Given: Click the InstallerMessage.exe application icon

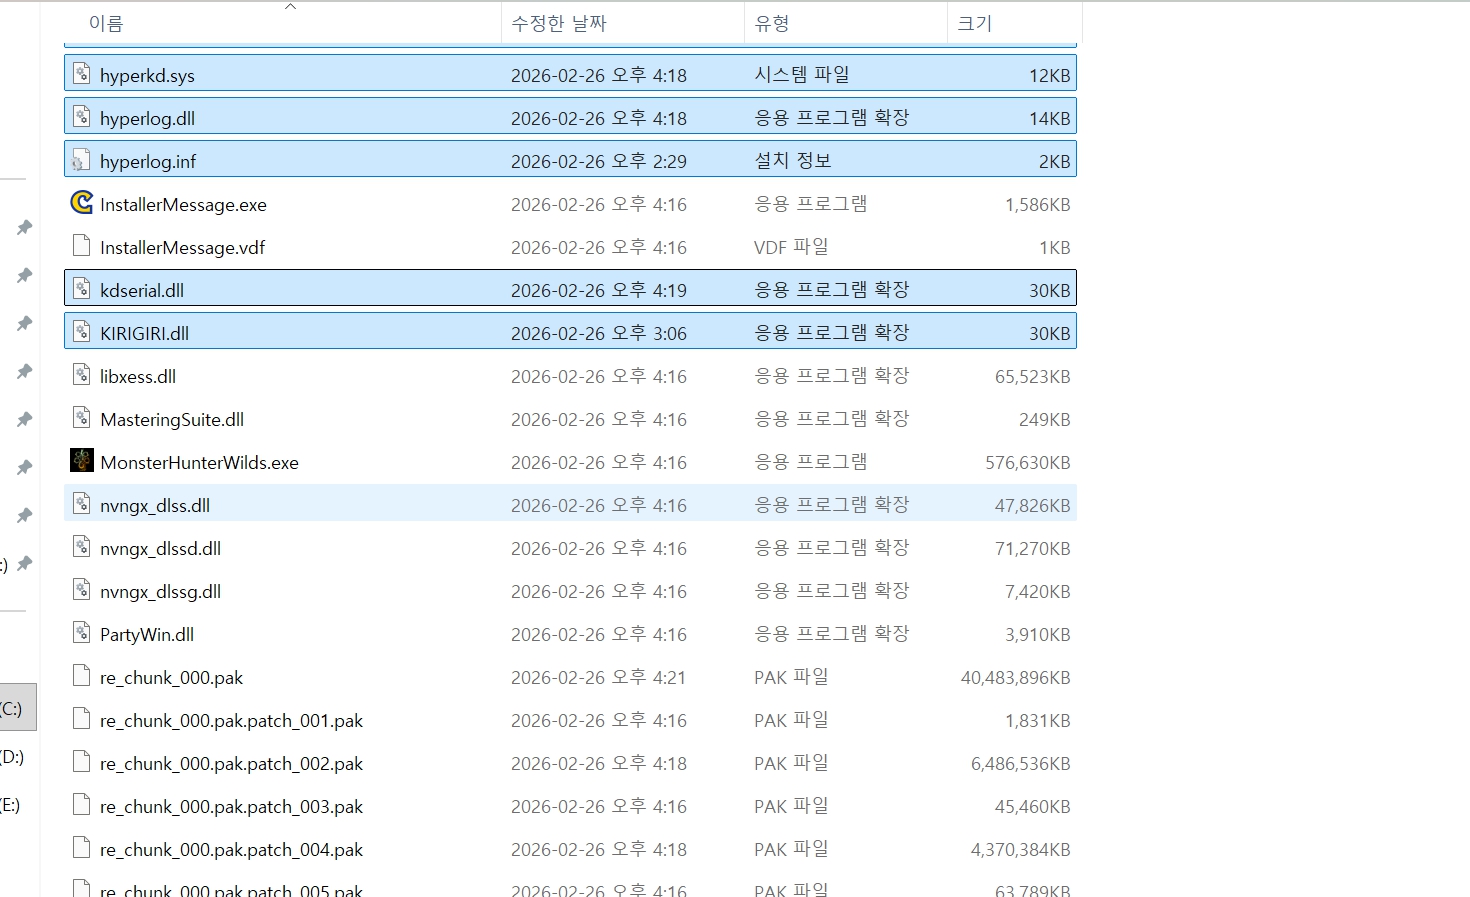Looking at the screenshot, I should [x=82, y=203].
